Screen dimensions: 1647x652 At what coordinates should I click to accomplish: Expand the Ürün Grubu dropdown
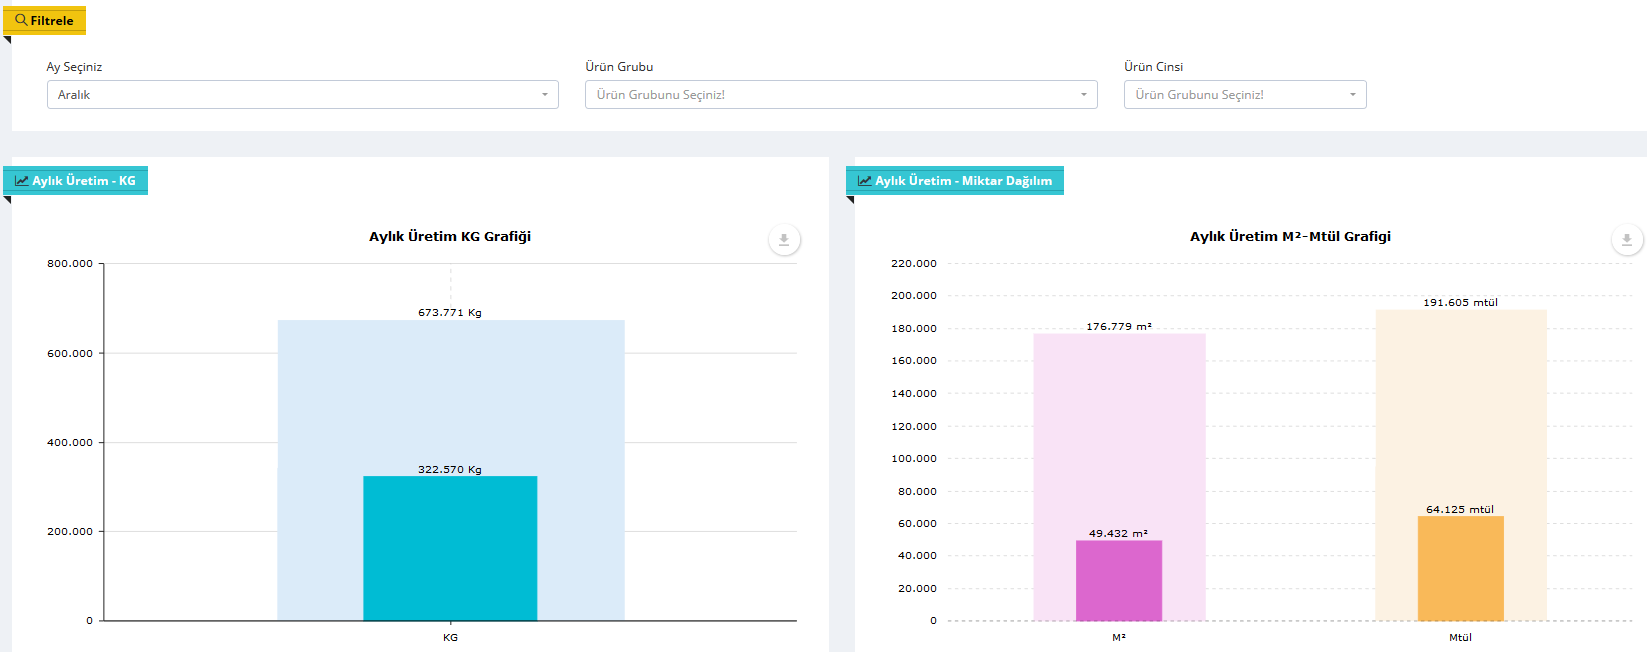pyautogui.click(x=840, y=95)
